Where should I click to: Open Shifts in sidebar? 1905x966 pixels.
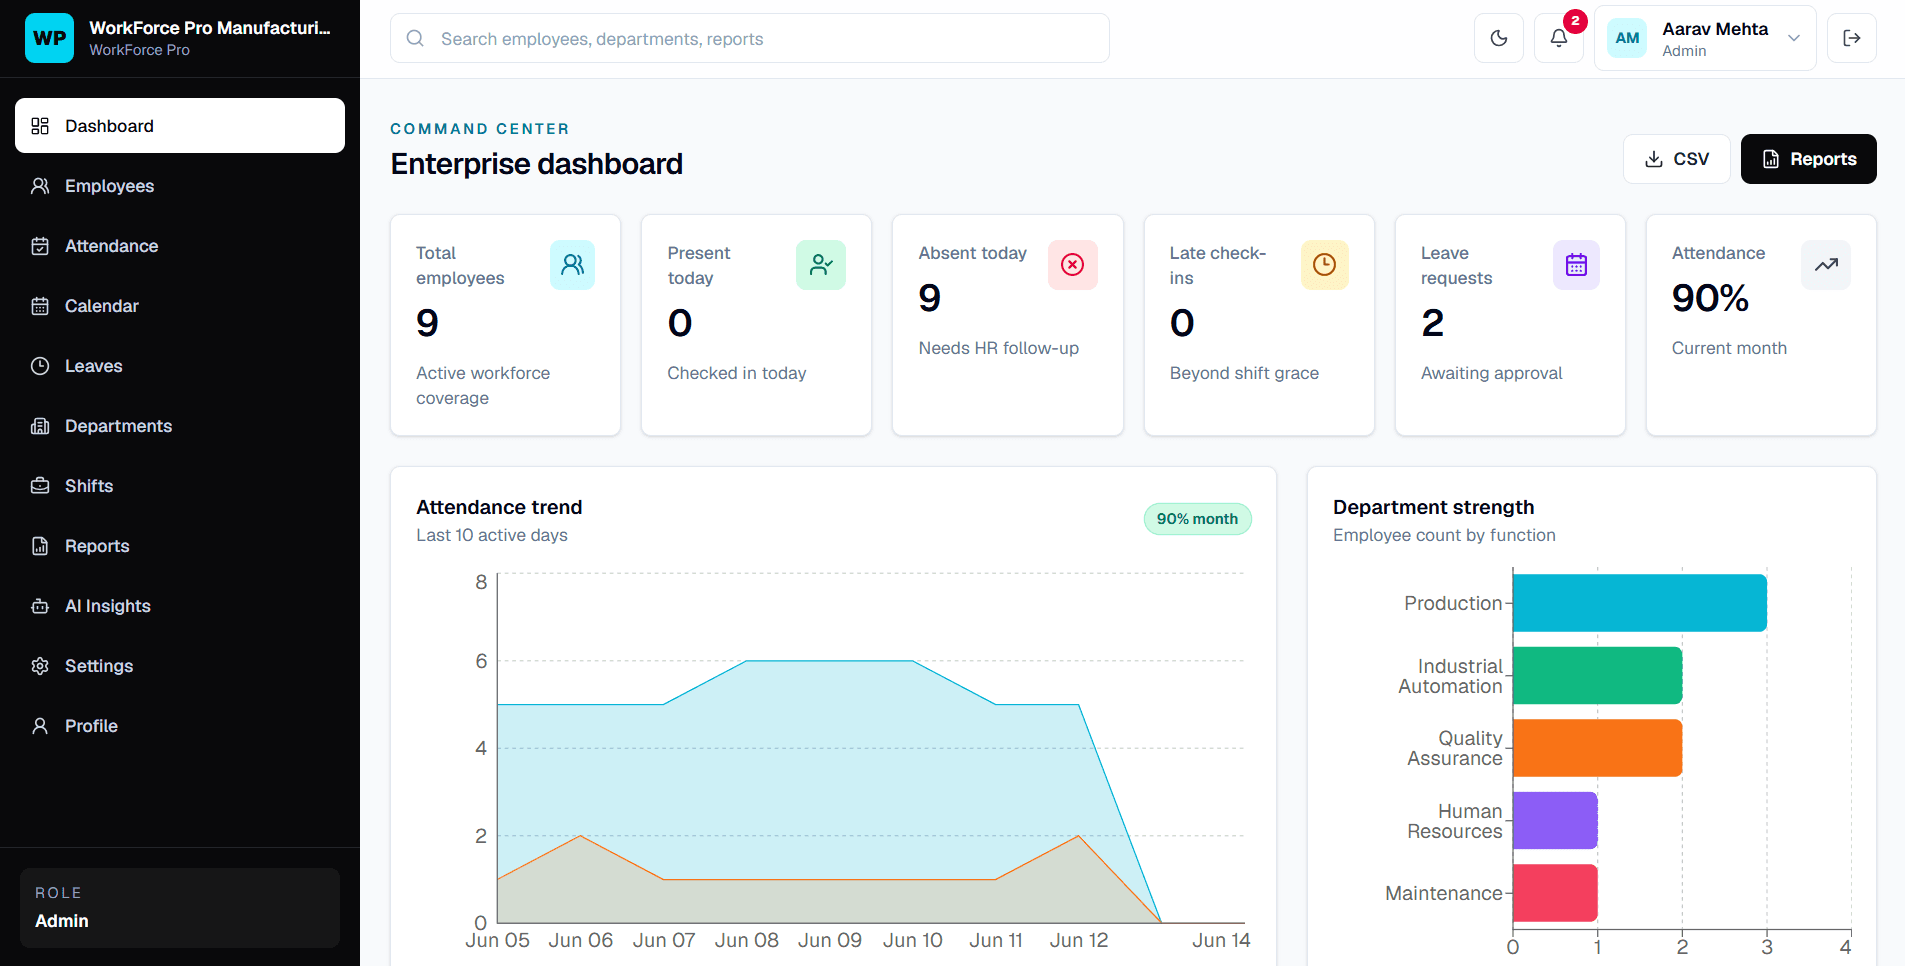pyautogui.click(x=180, y=486)
